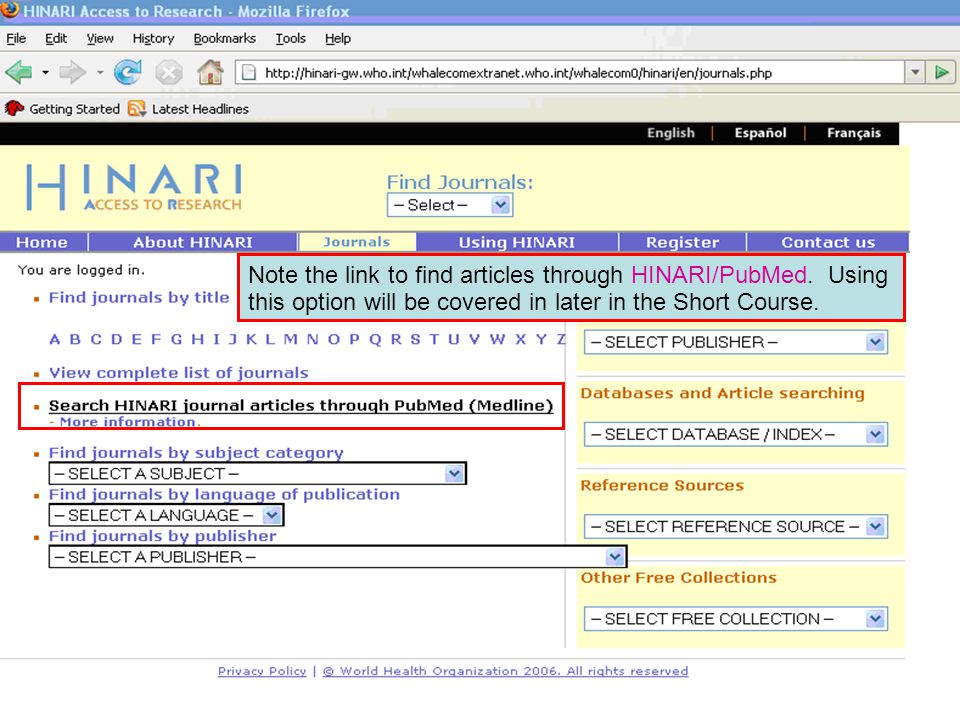
Task: Open the address bar history dropdown
Action: tap(915, 73)
